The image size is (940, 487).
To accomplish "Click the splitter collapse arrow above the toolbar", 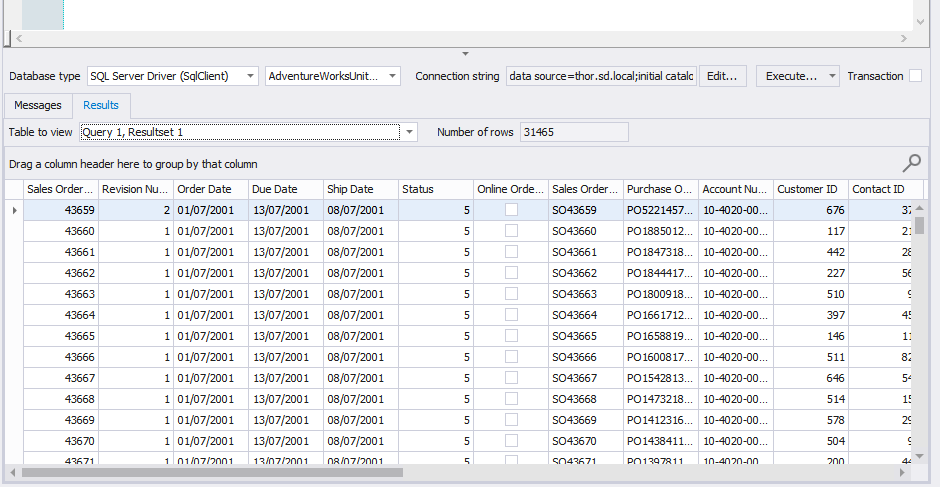I will coord(464,53).
